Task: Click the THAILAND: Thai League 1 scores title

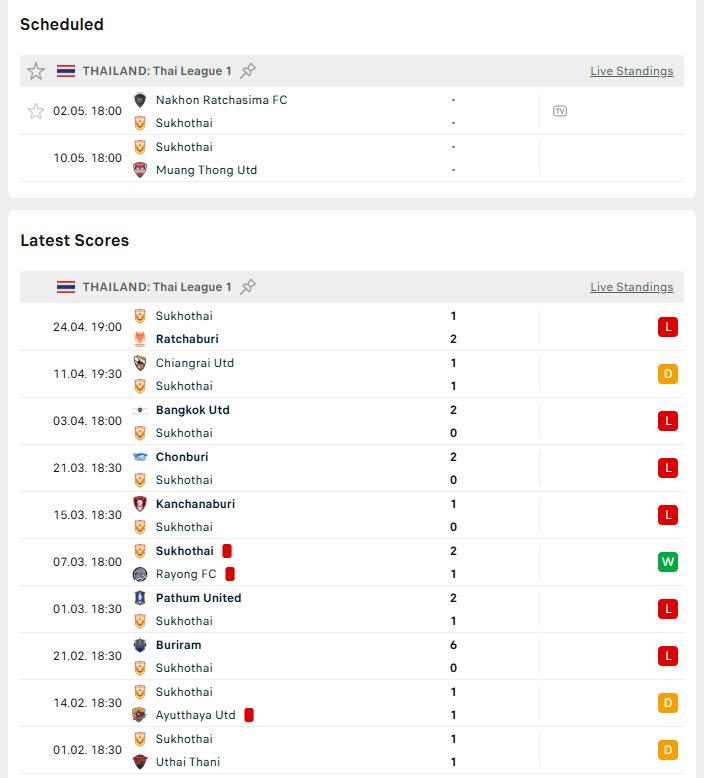Action: (x=157, y=287)
